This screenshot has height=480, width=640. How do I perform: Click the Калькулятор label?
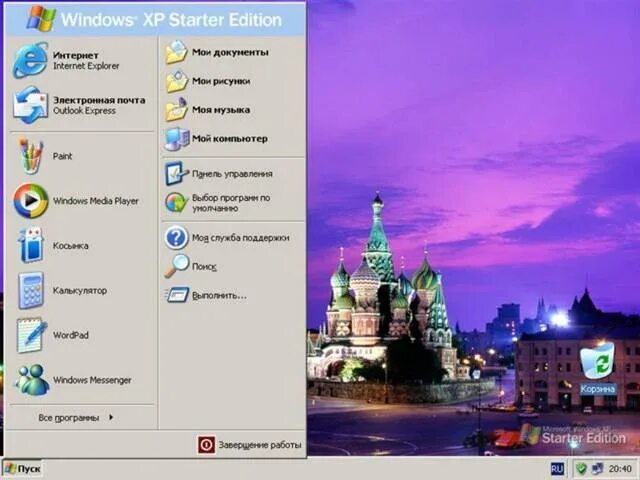point(80,291)
